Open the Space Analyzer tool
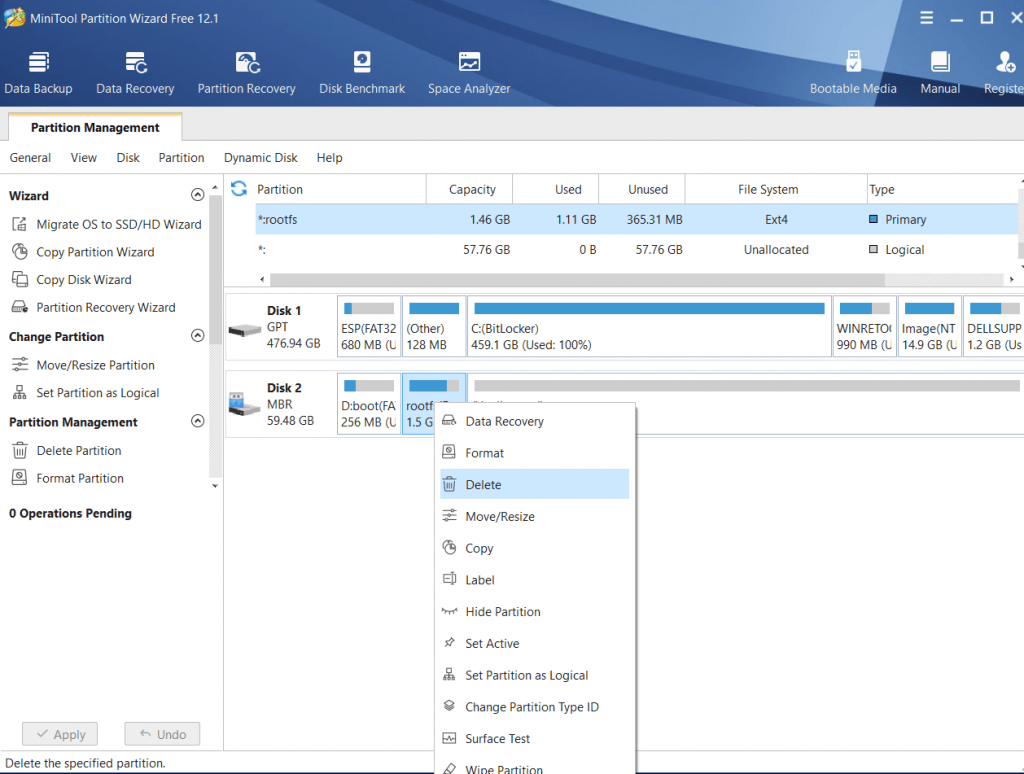 (x=469, y=73)
